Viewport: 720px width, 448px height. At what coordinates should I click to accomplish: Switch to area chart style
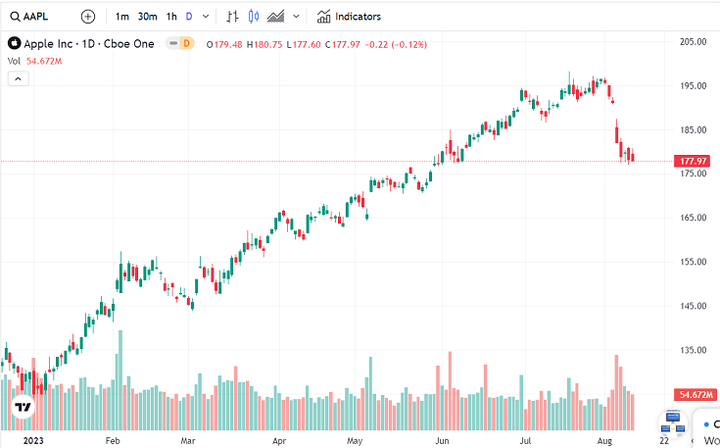[x=276, y=17]
